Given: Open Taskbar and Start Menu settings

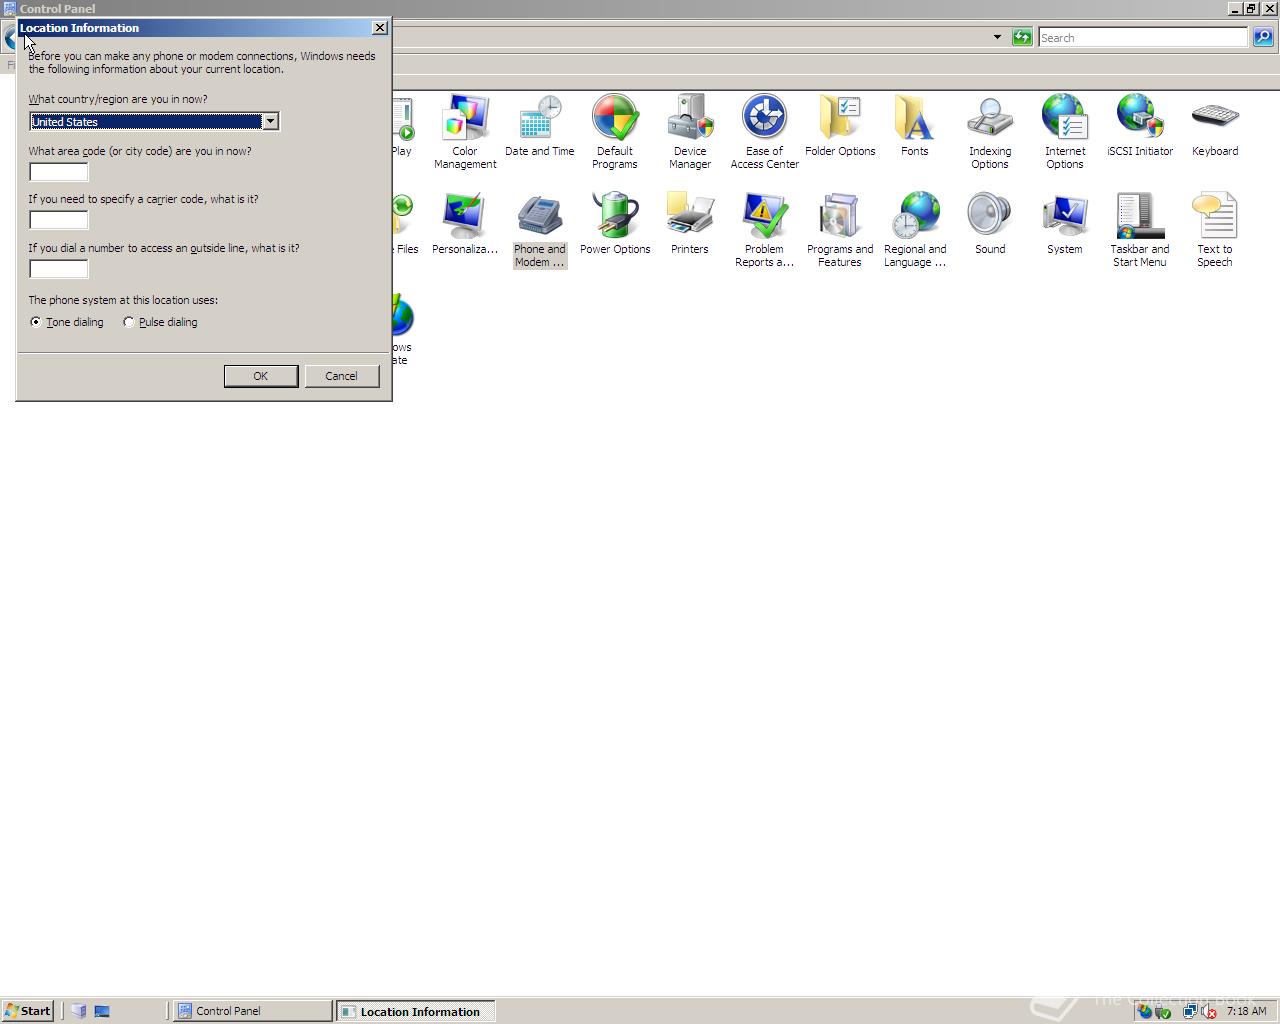Looking at the screenshot, I should pos(1140,230).
